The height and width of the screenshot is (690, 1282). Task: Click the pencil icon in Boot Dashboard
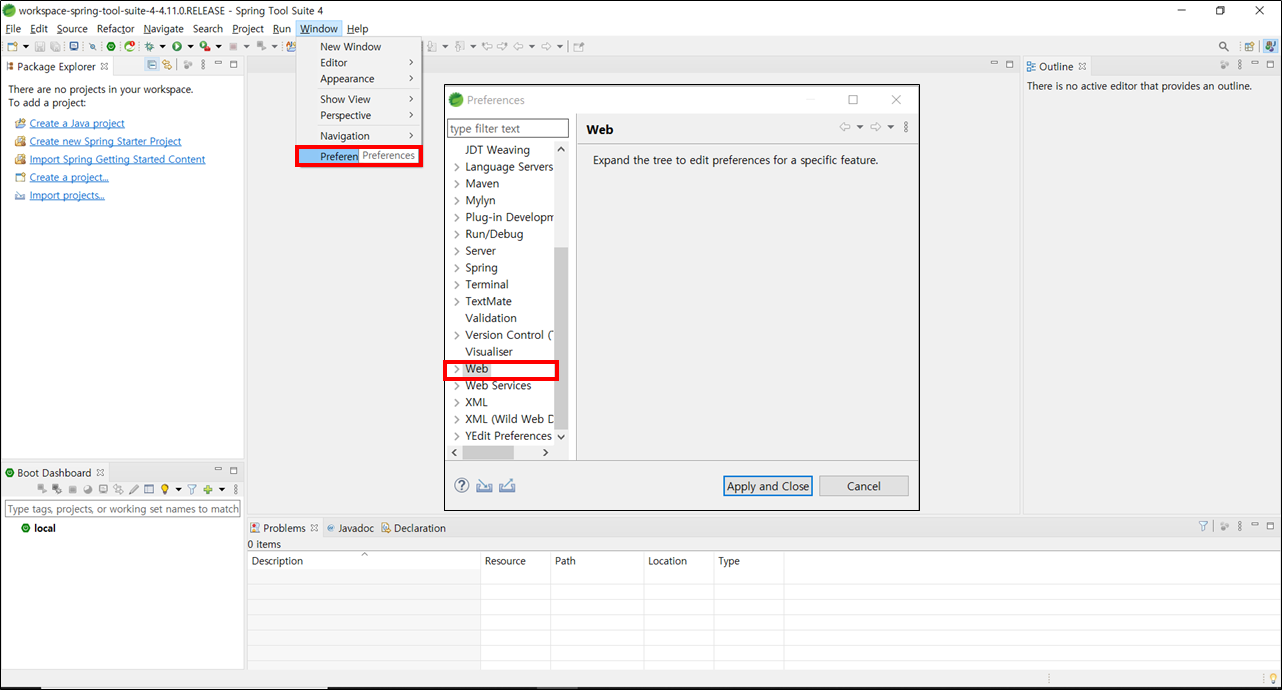click(133, 489)
